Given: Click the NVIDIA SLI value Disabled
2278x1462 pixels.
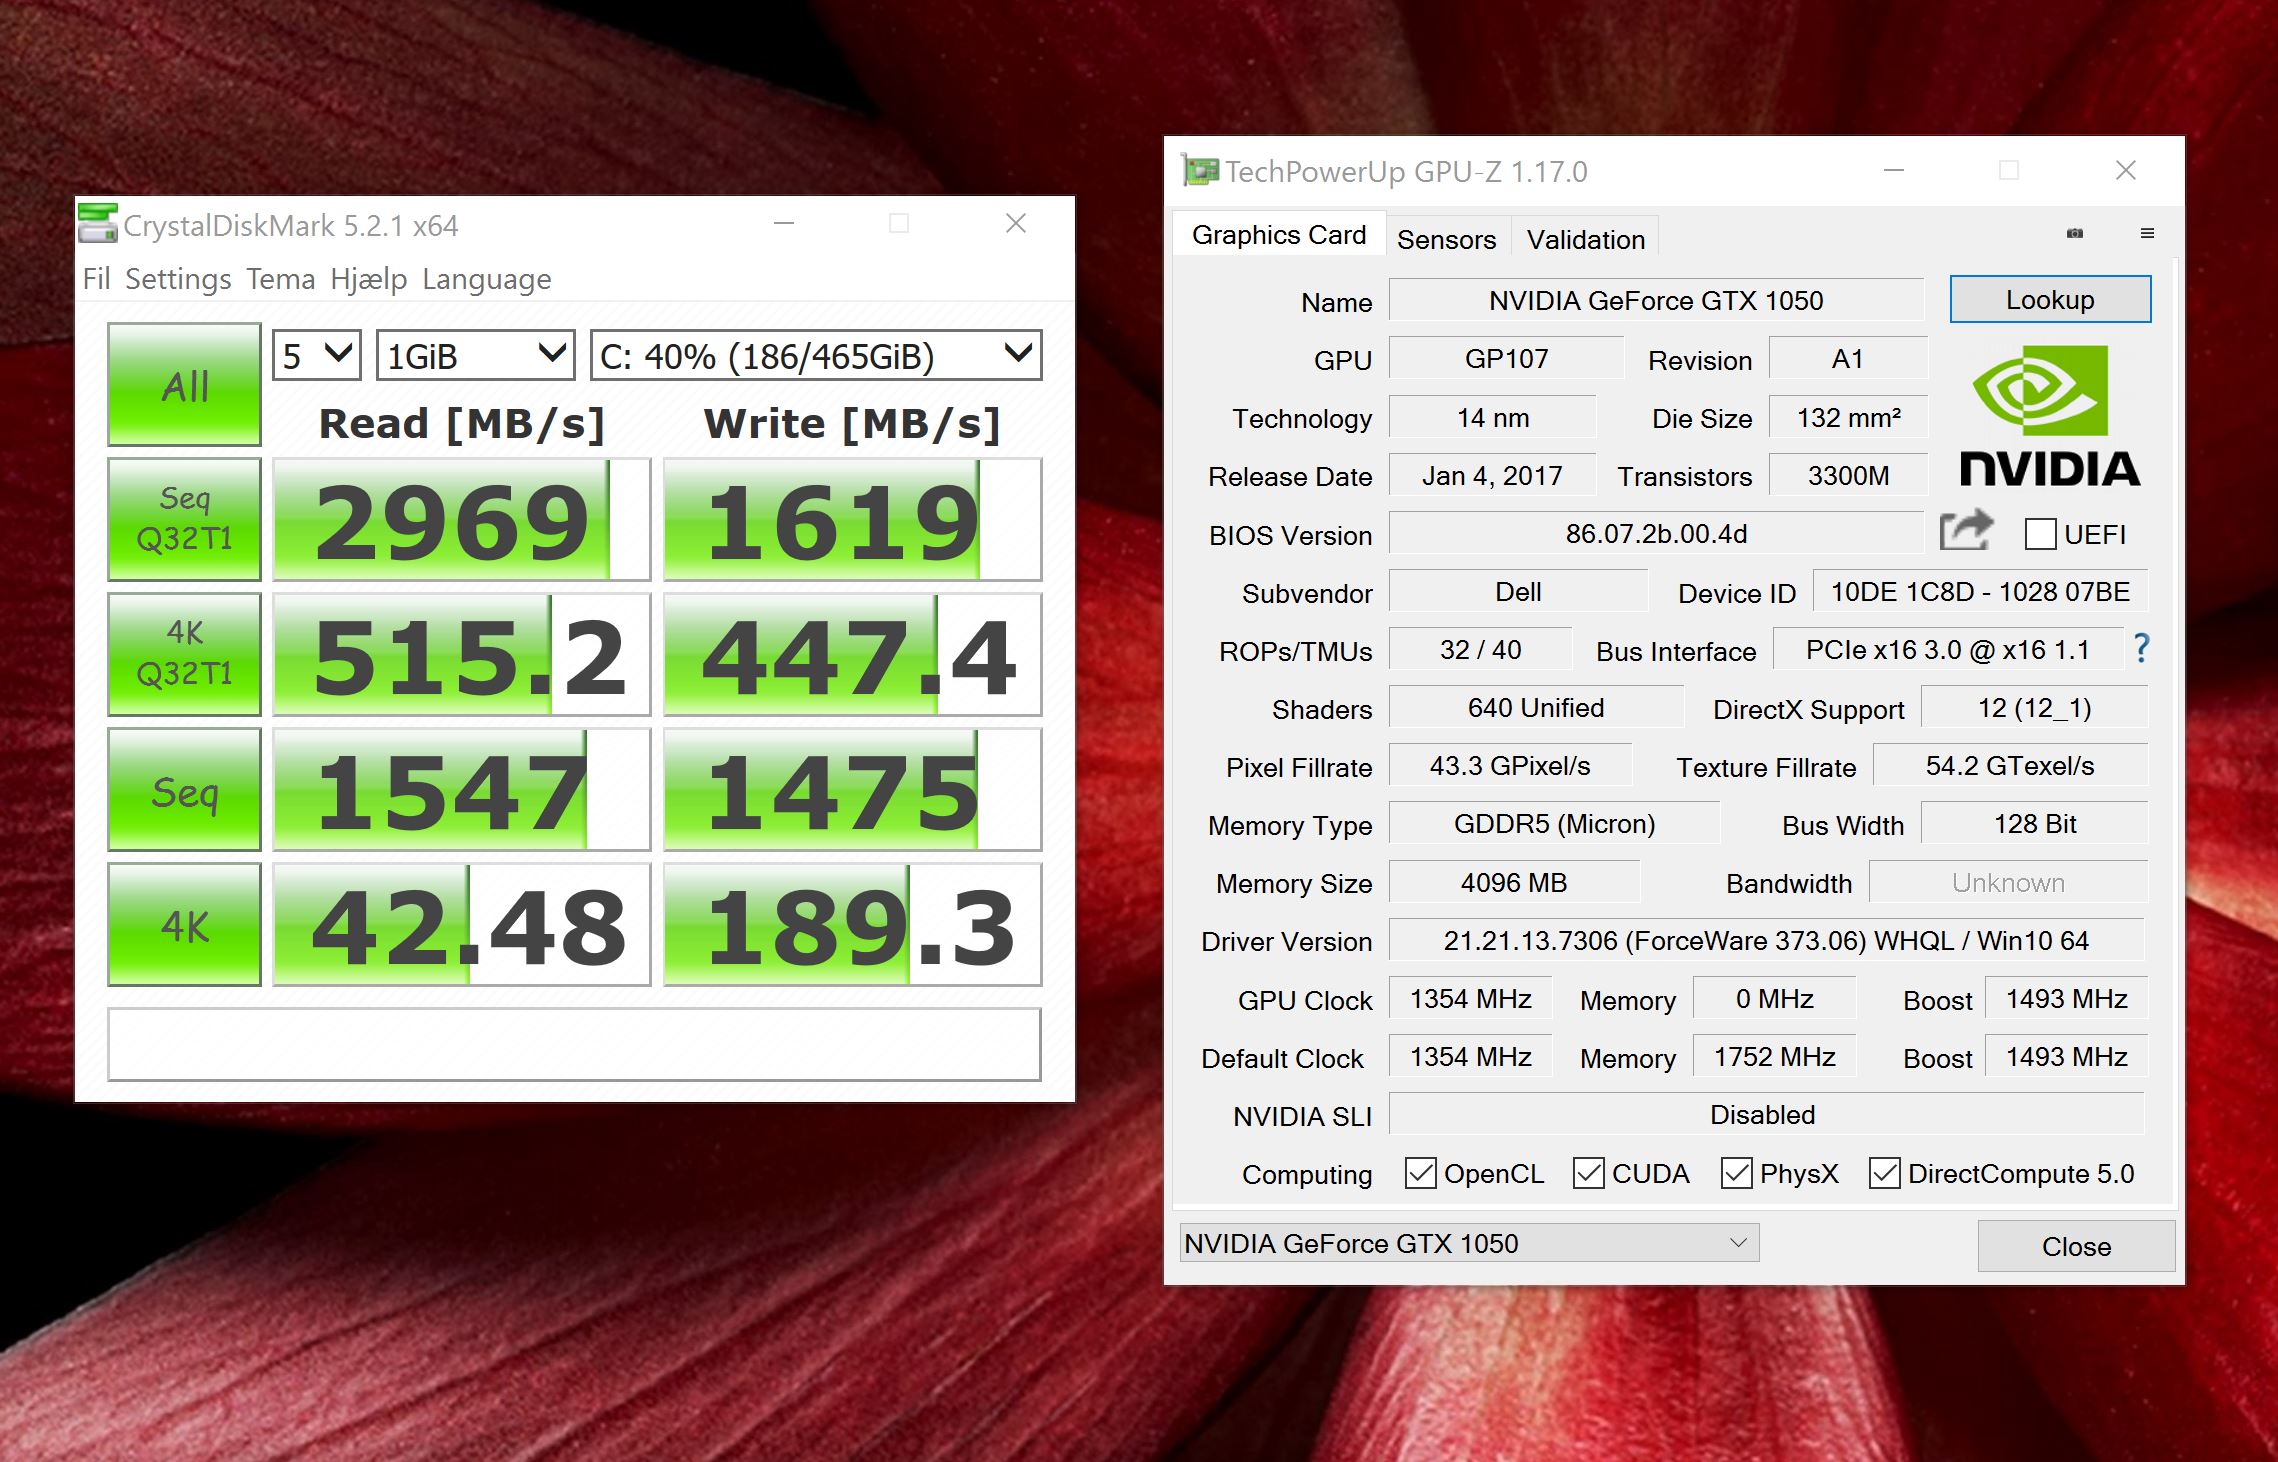Looking at the screenshot, I should (1766, 1114).
